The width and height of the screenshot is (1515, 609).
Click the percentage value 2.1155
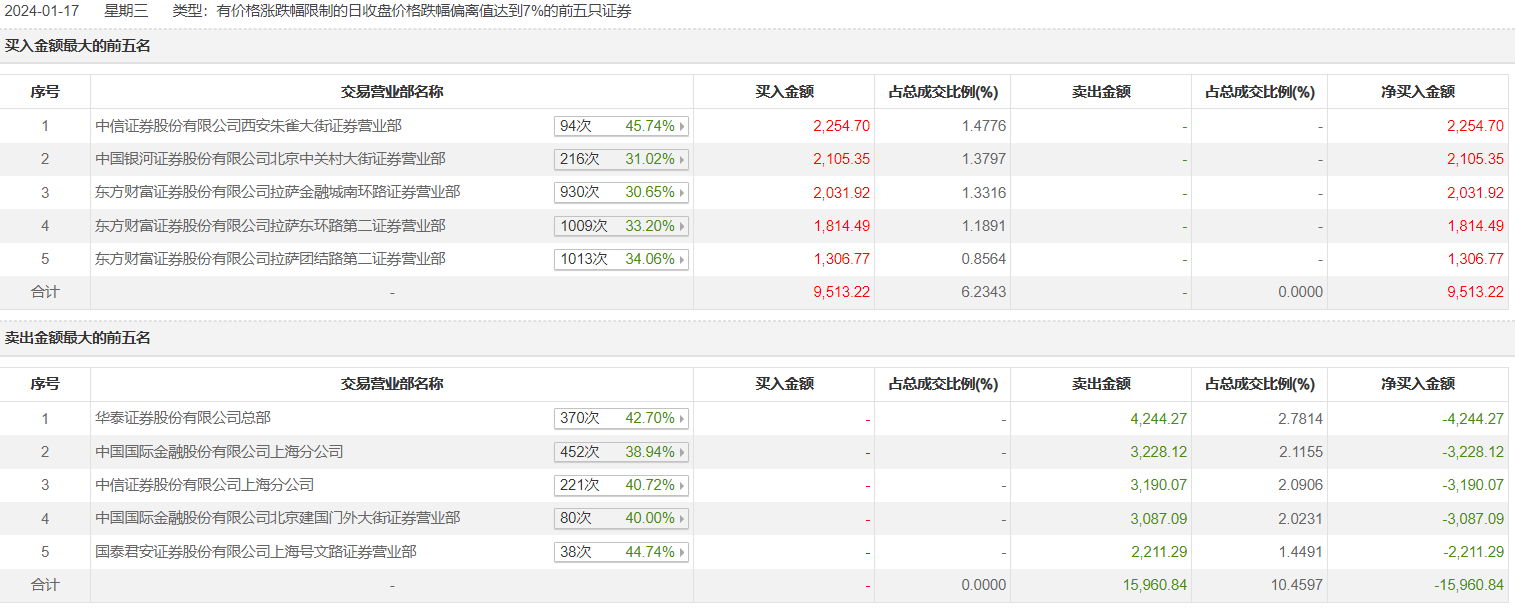tap(1300, 452)
